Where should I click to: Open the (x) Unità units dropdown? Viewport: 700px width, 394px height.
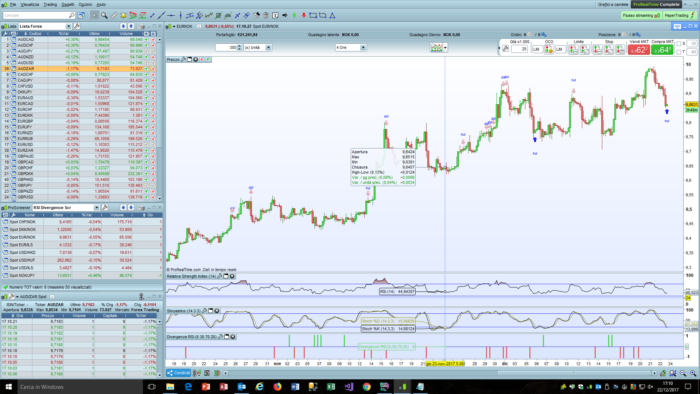click(x=268, y=47)
